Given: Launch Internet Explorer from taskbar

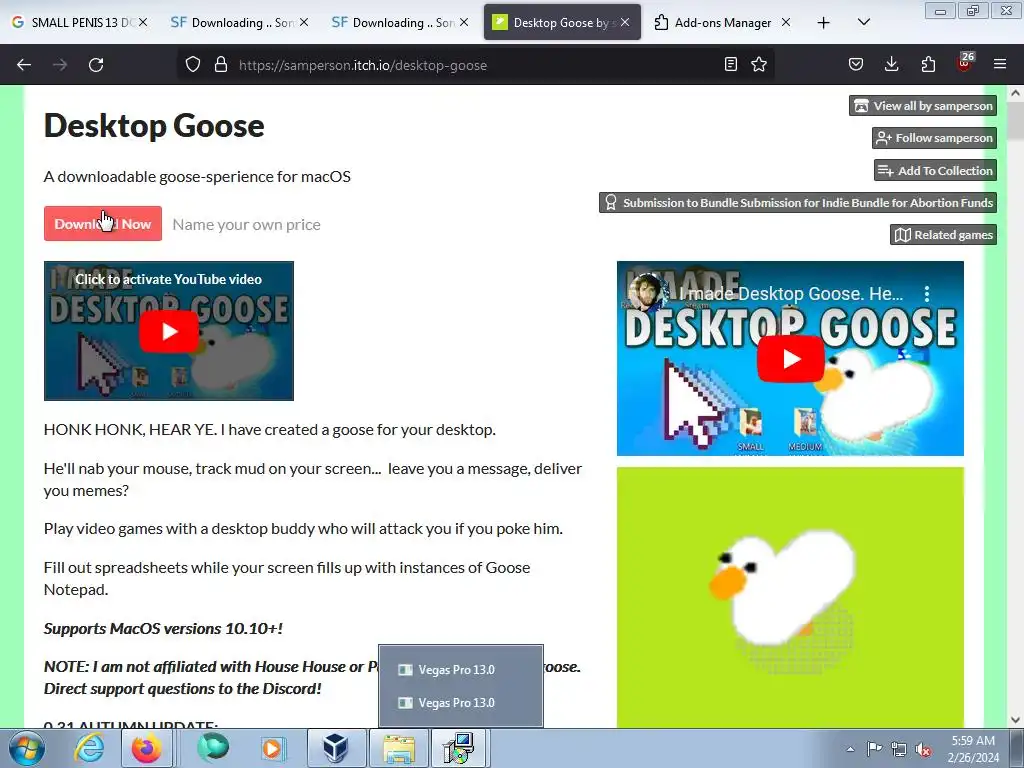Looking at the screenshot, I should point(89,748).
